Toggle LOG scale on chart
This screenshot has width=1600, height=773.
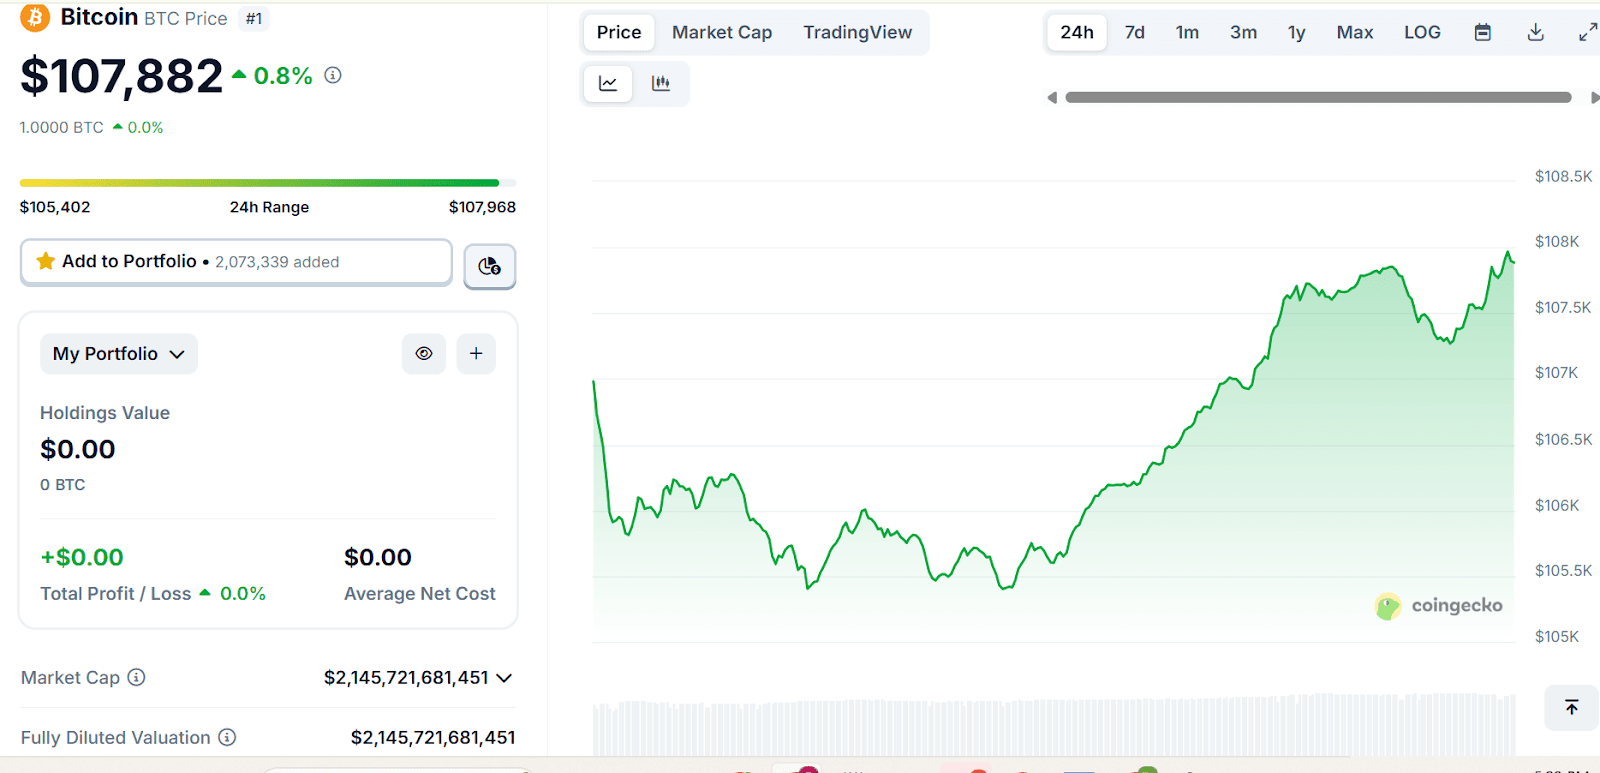pos(1422,32)
